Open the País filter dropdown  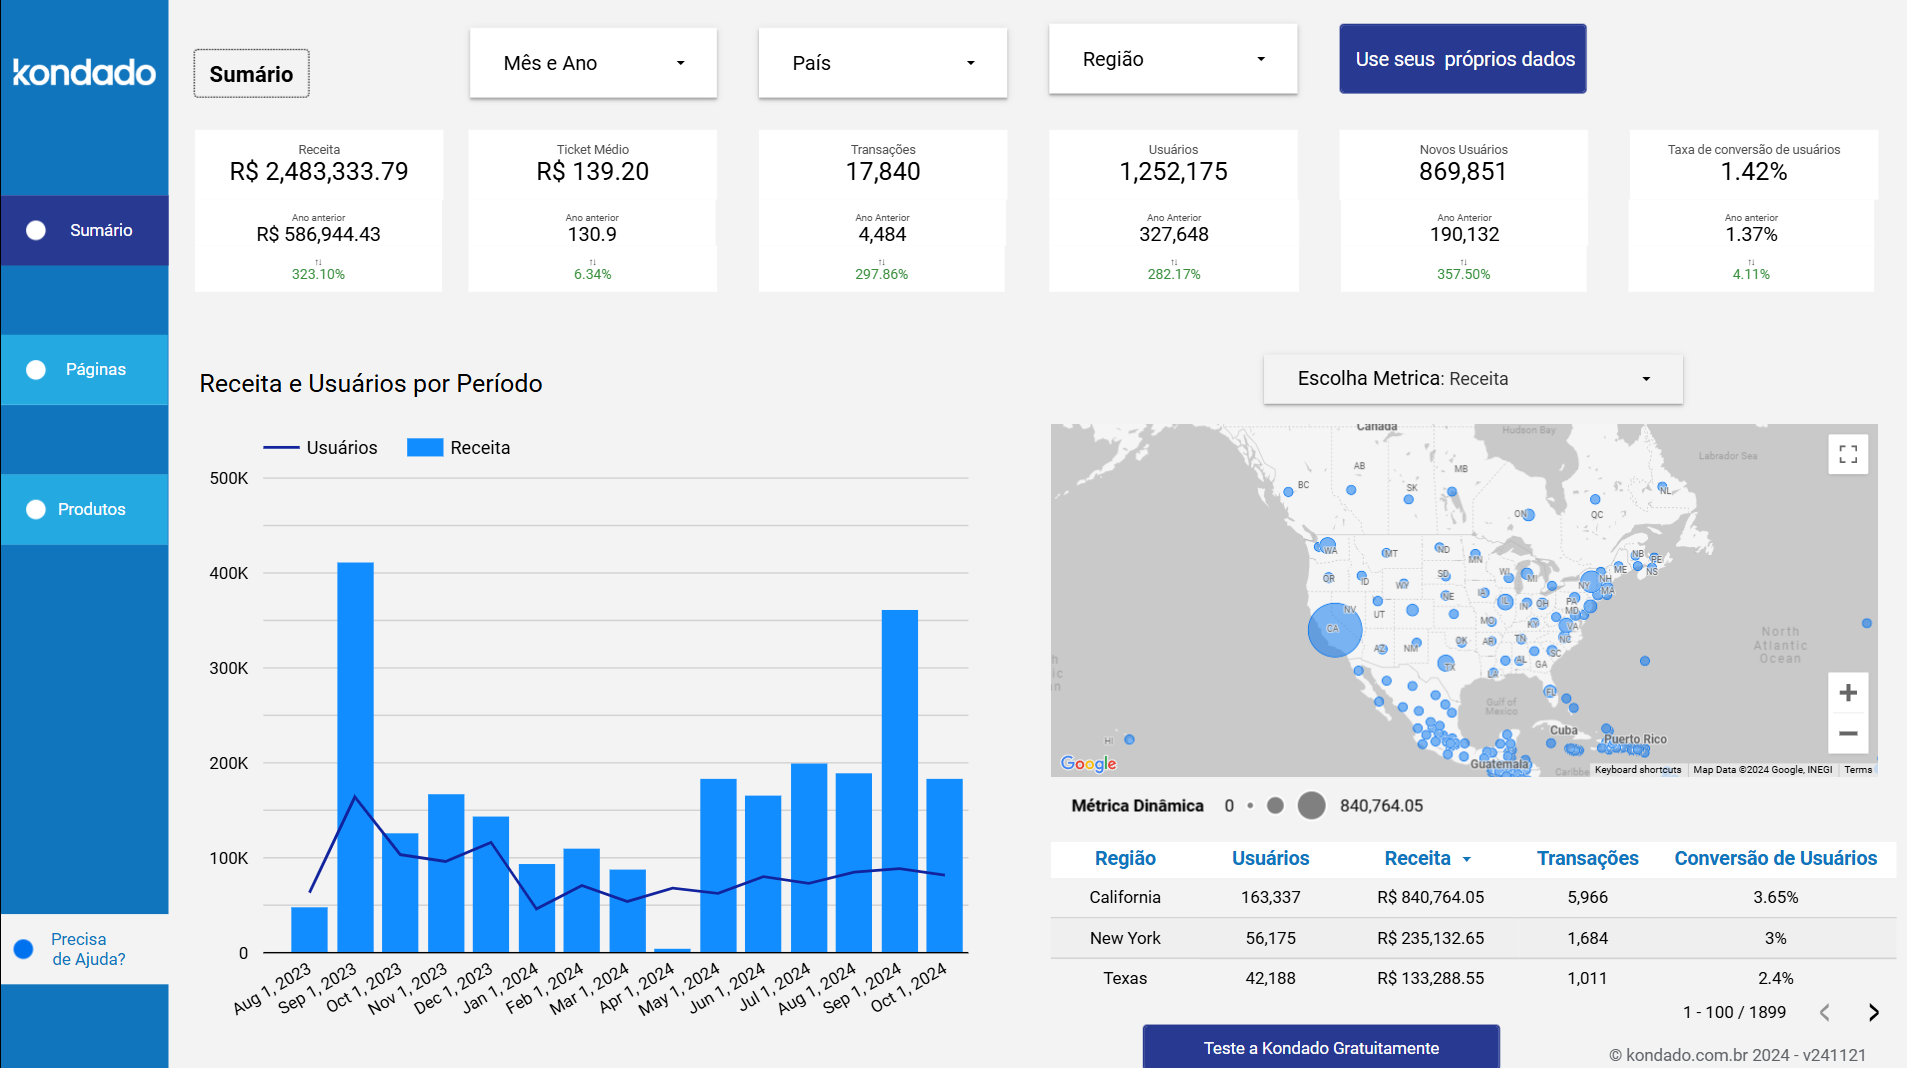pos(882,62)
